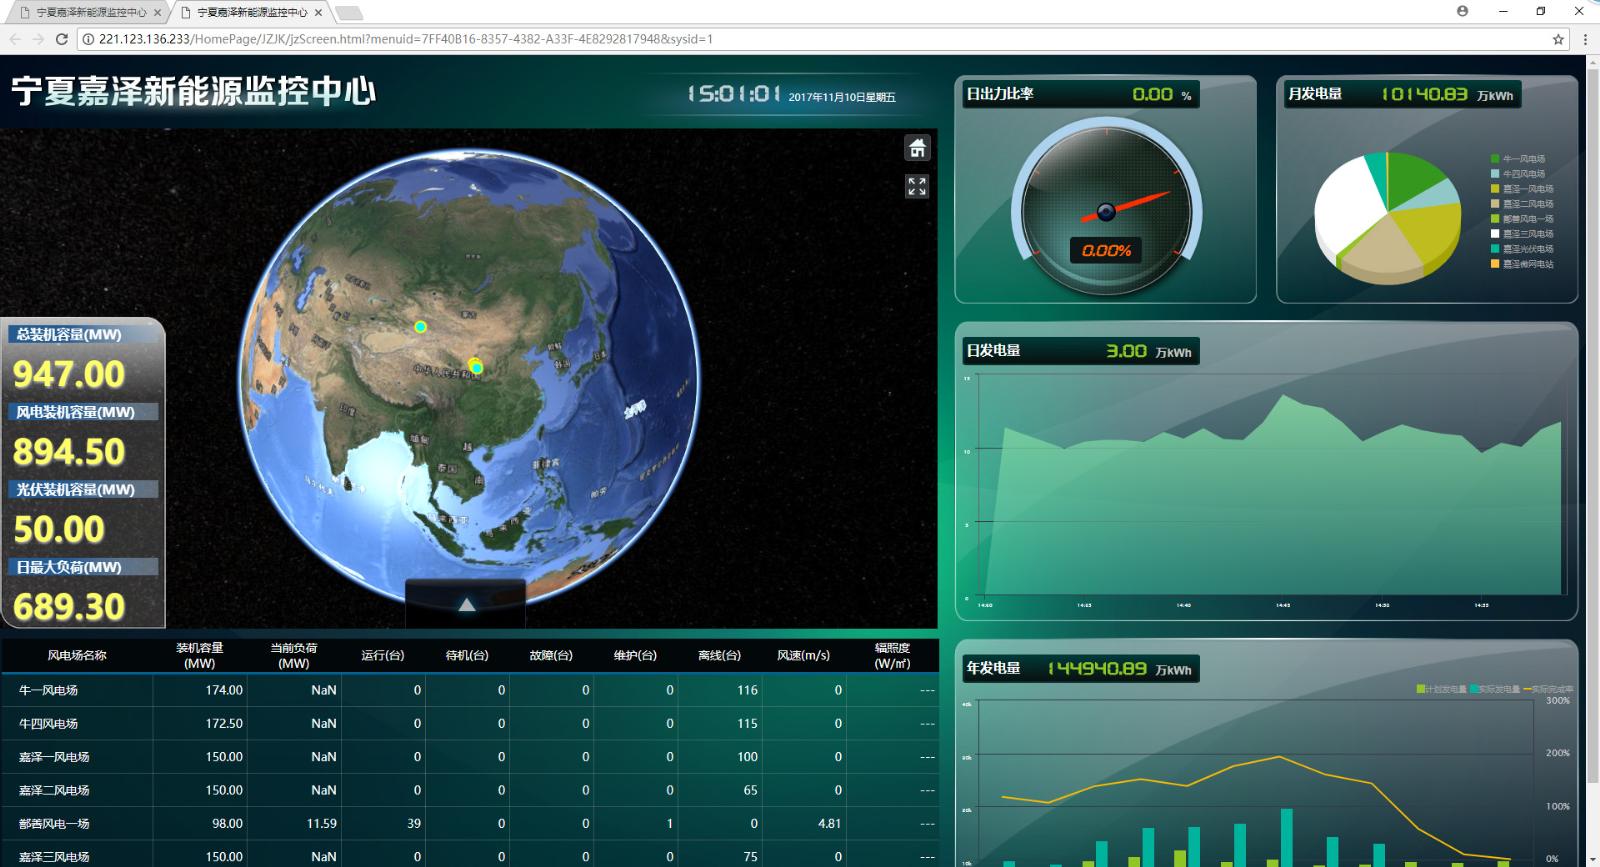The height and width of the screenshot is (867, 1600).
Task: Click the 日发电量 panel title
Action: click(x=993, y=351)
